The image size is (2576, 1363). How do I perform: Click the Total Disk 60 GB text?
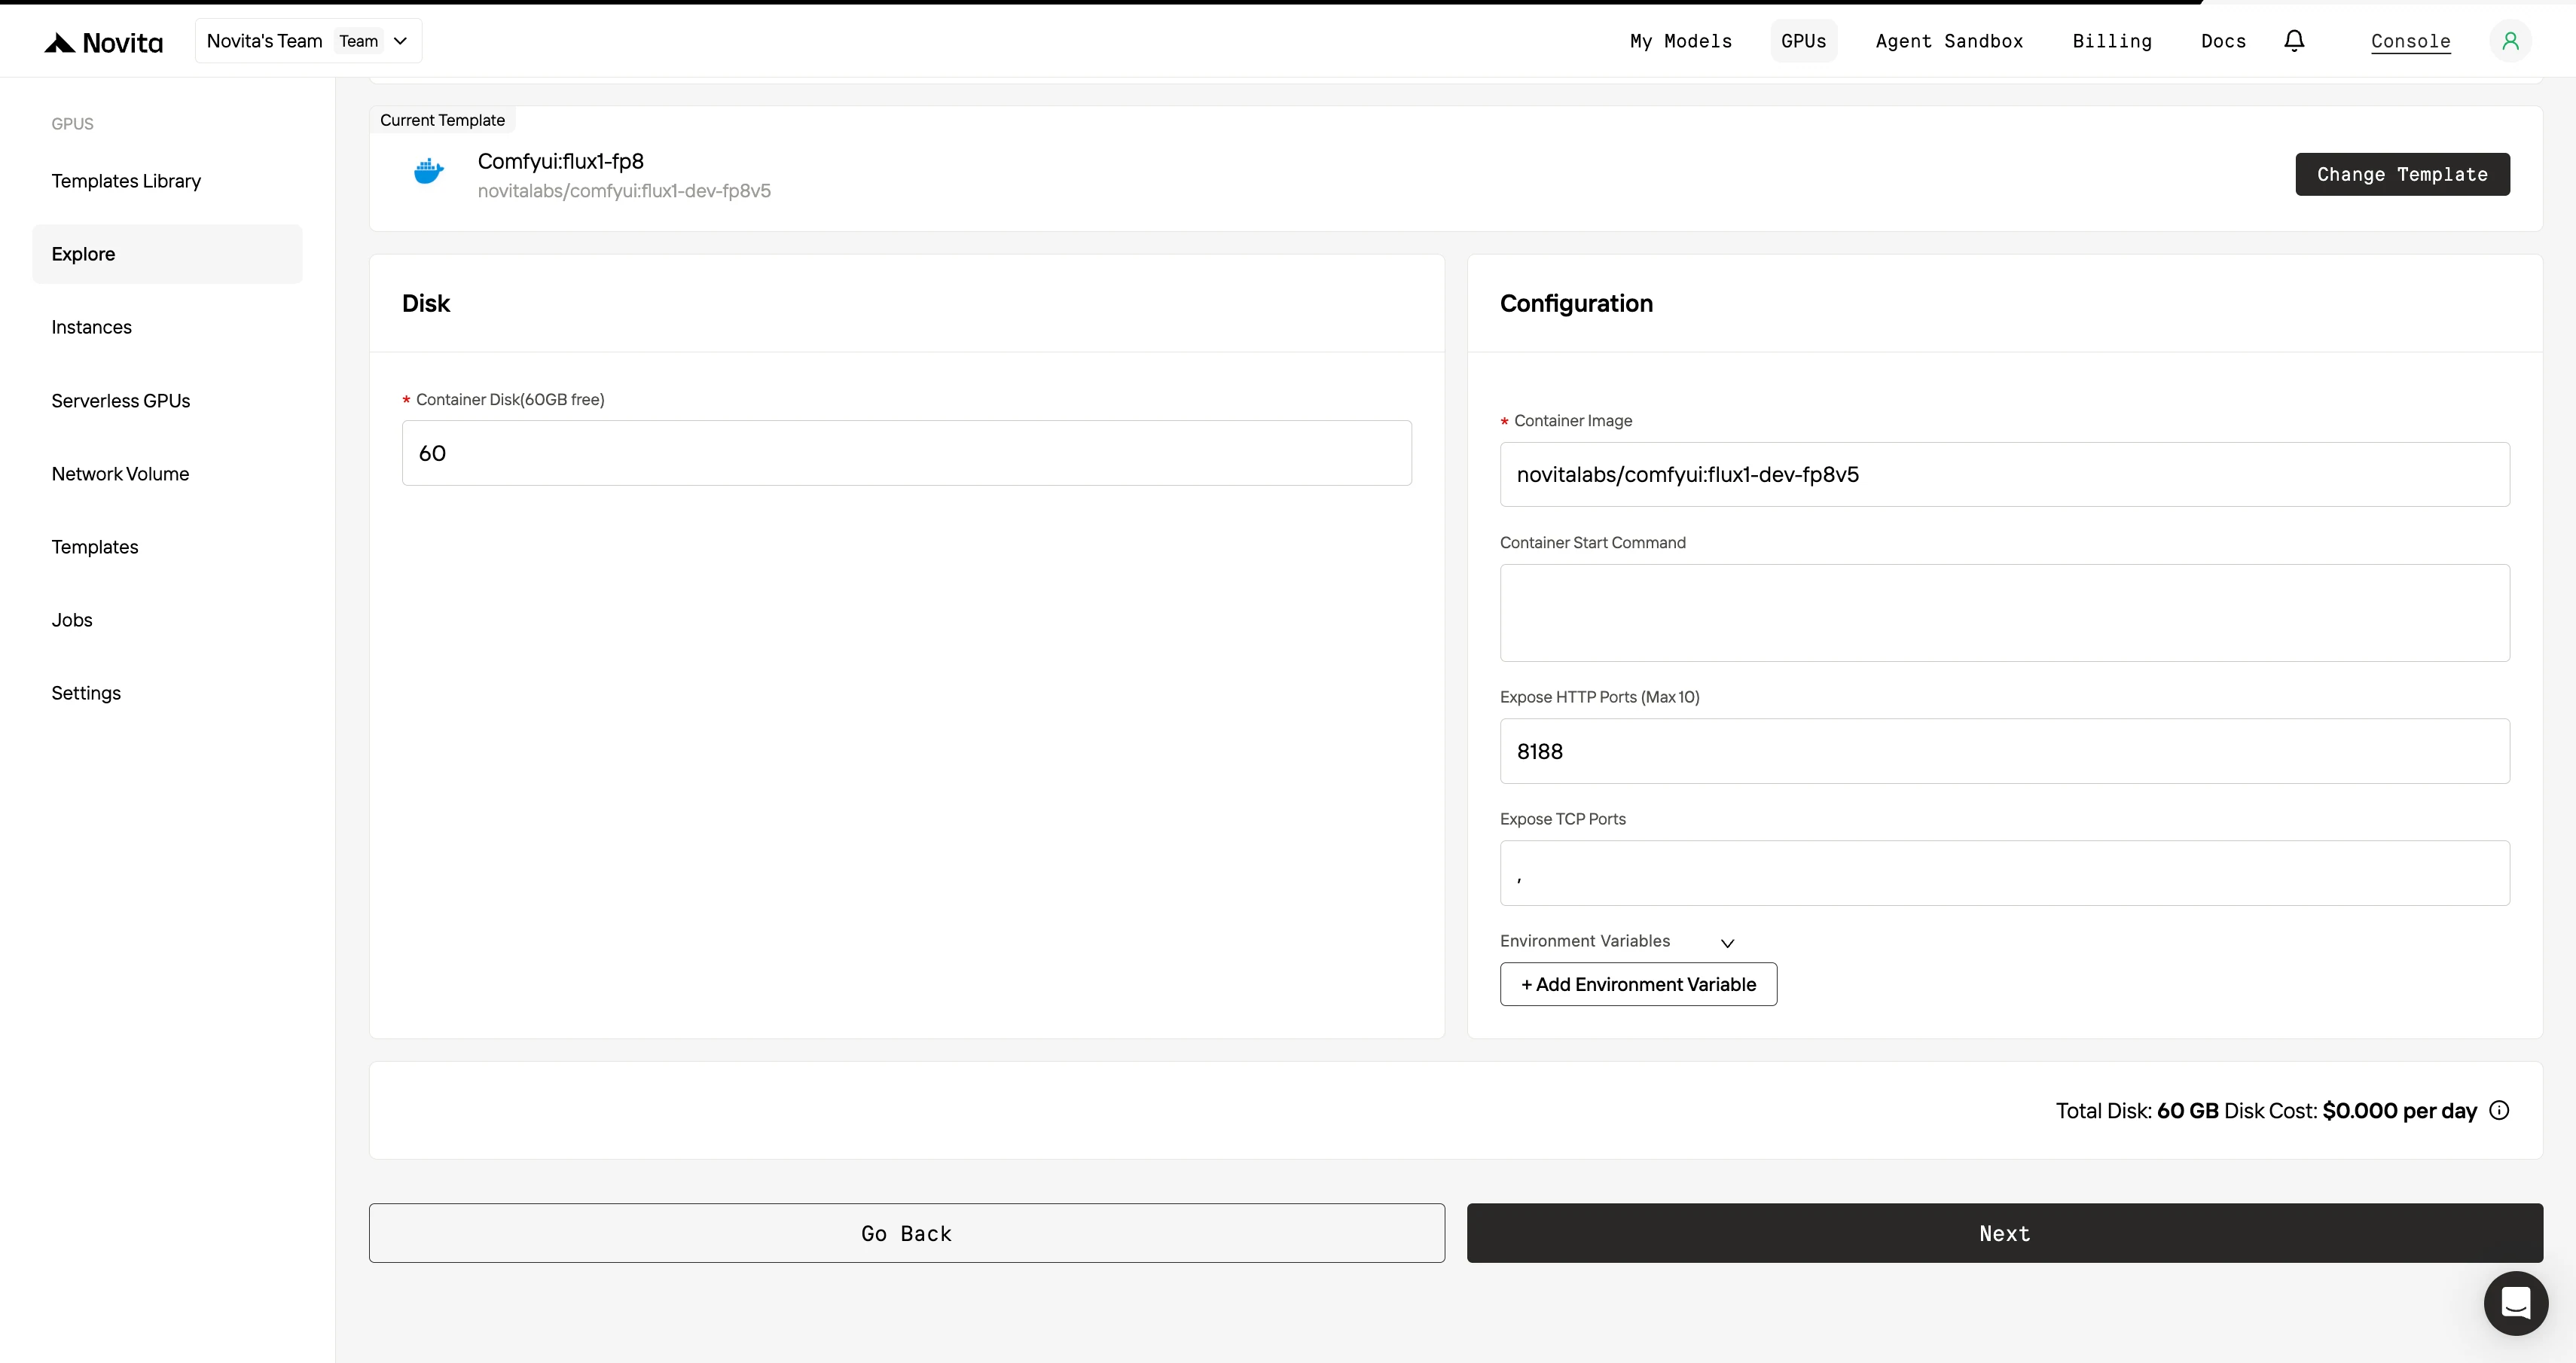pos(2137,1111)
